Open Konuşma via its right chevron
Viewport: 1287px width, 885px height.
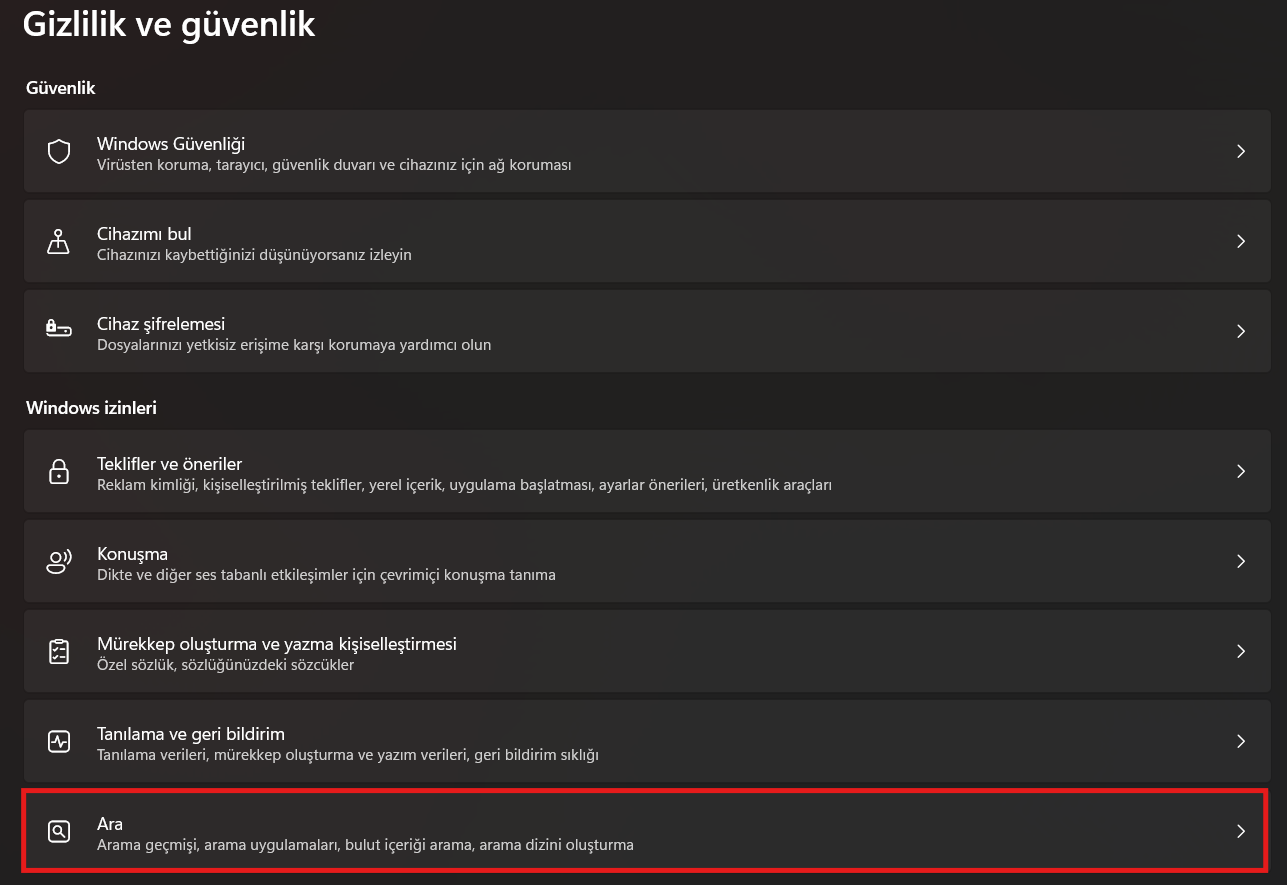click(x=1241, y=561)
